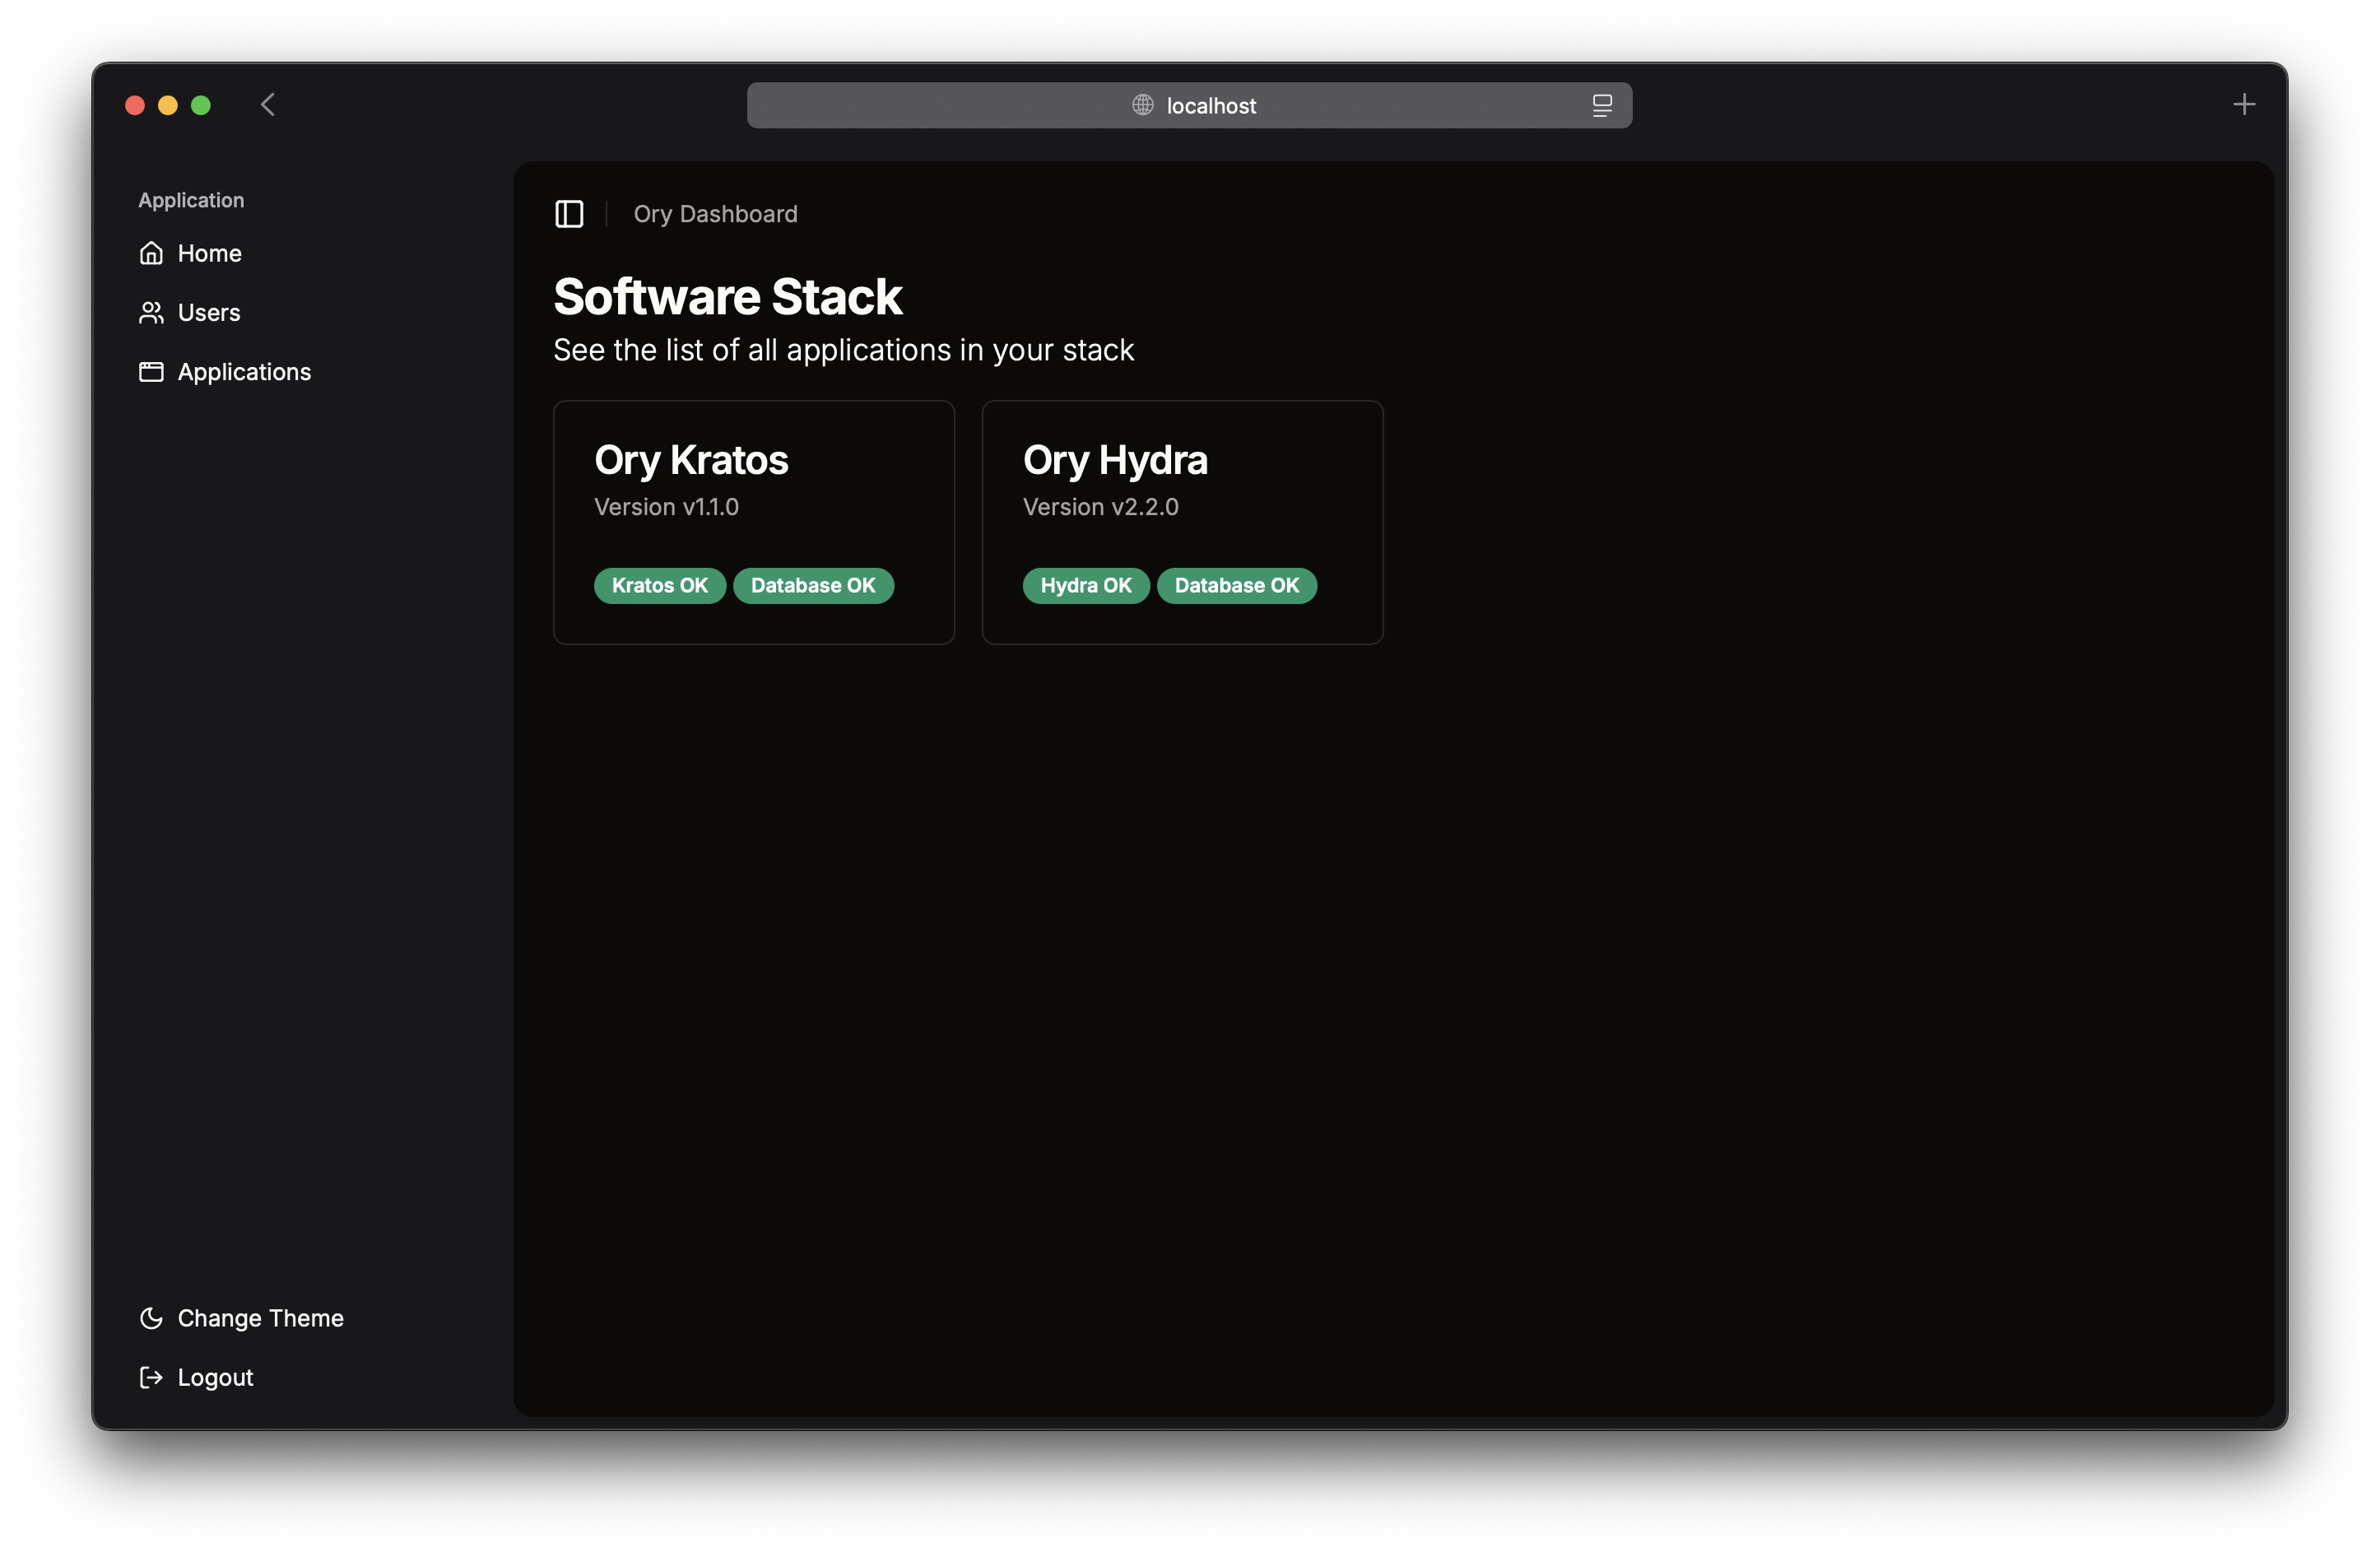Click the 'See the list of all applications' subtitle
Viewport: 2380px width, 1552px height.
coord(843,350)
